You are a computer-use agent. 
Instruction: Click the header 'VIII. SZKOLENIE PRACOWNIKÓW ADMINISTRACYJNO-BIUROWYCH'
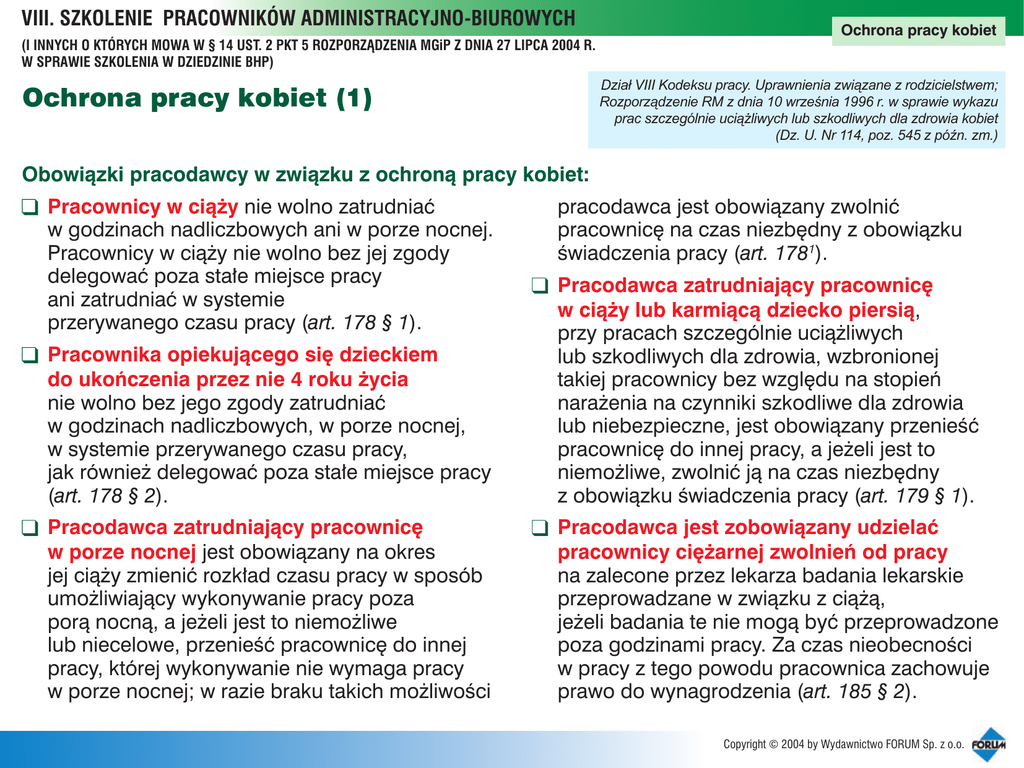click(x=298, y=18)
